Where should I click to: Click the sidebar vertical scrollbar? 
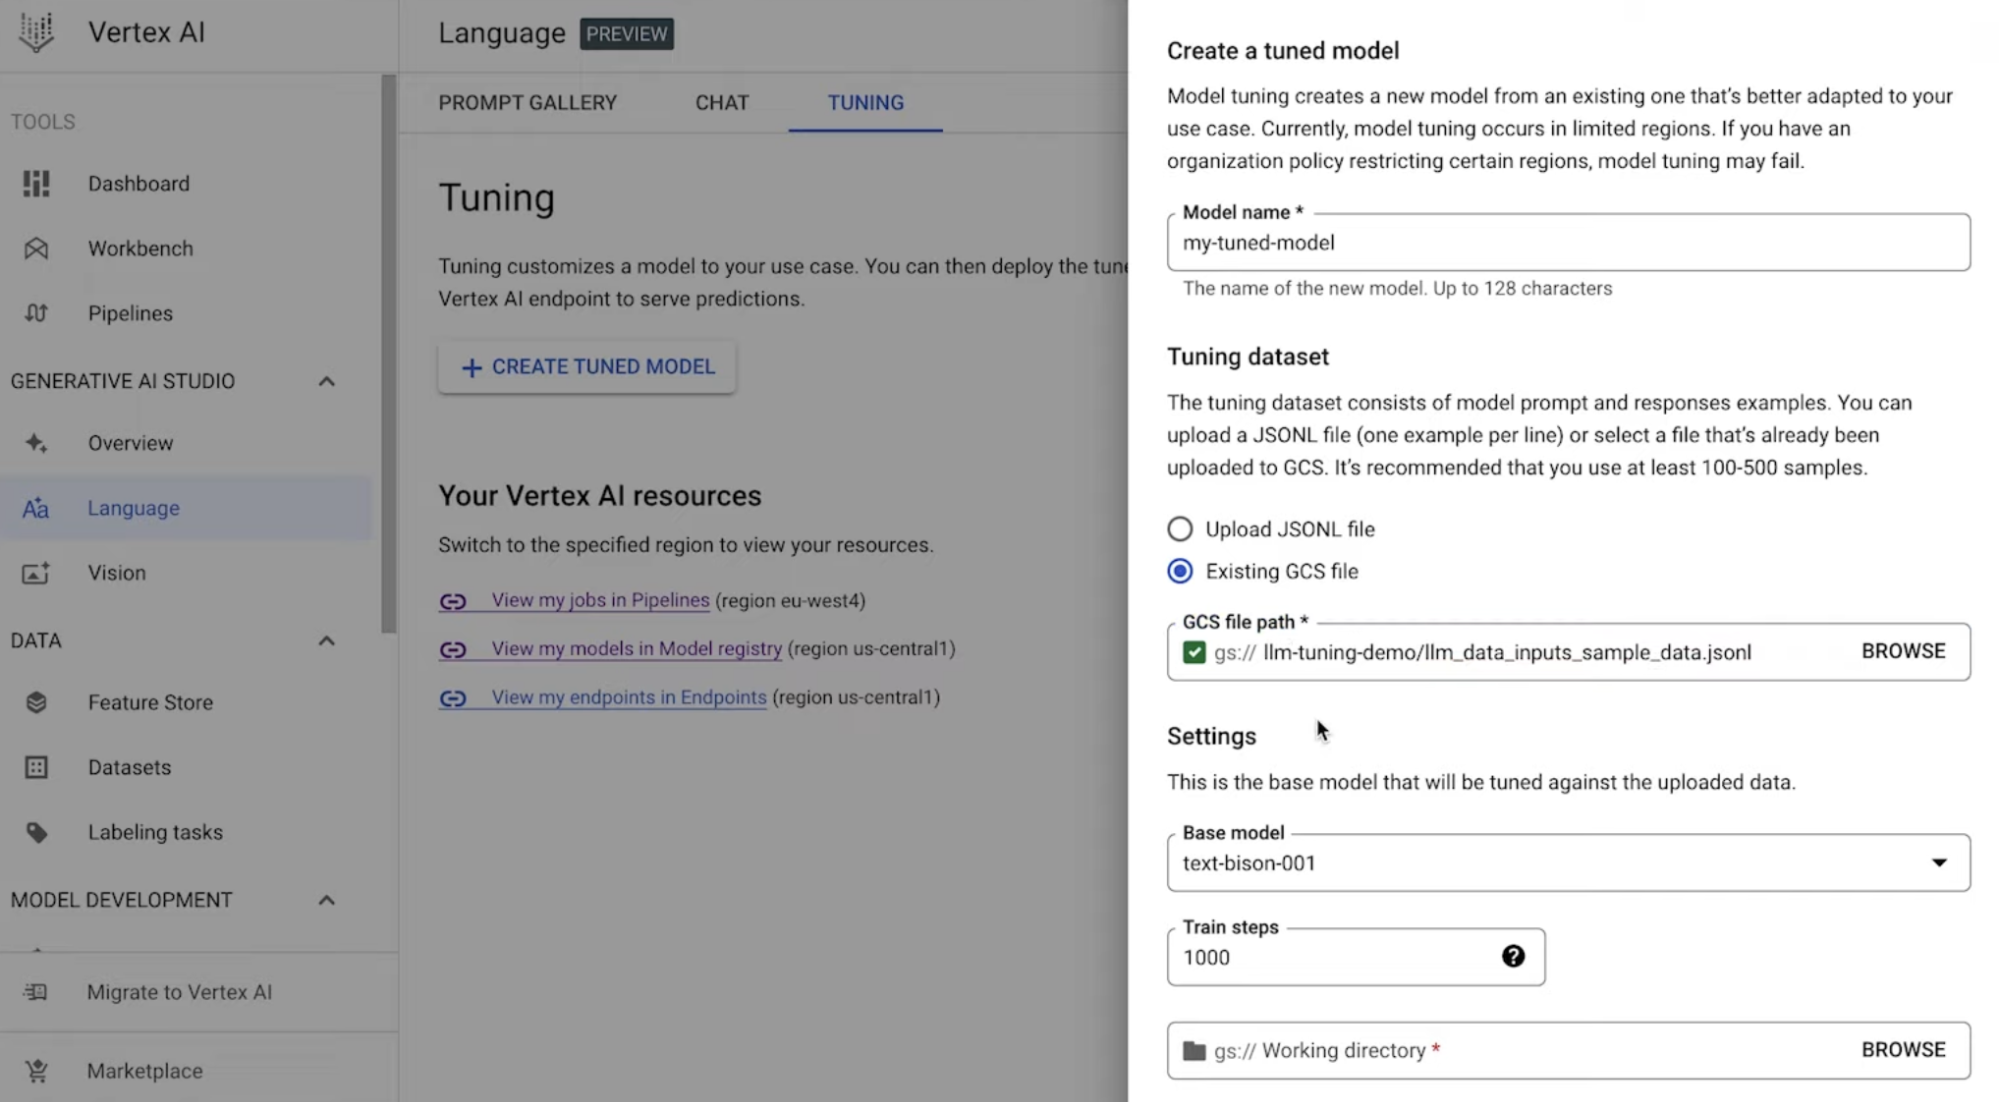tap(388, 350)
